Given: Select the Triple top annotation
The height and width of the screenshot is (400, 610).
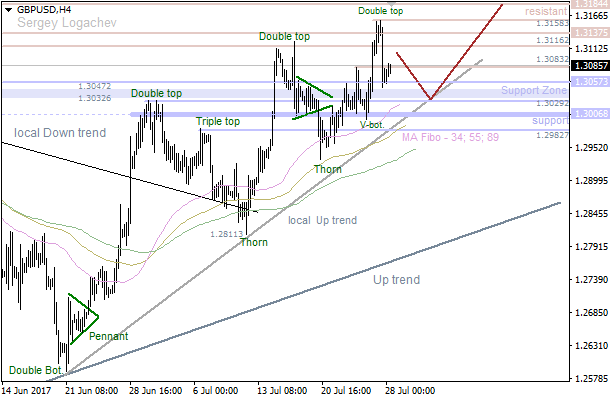Looking at the screenshot, I should 217,121.
